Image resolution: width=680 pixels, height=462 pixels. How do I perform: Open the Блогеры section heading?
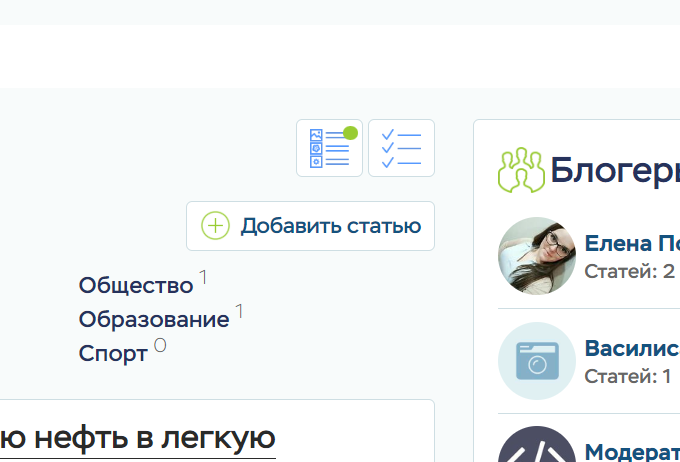[614, 171]
